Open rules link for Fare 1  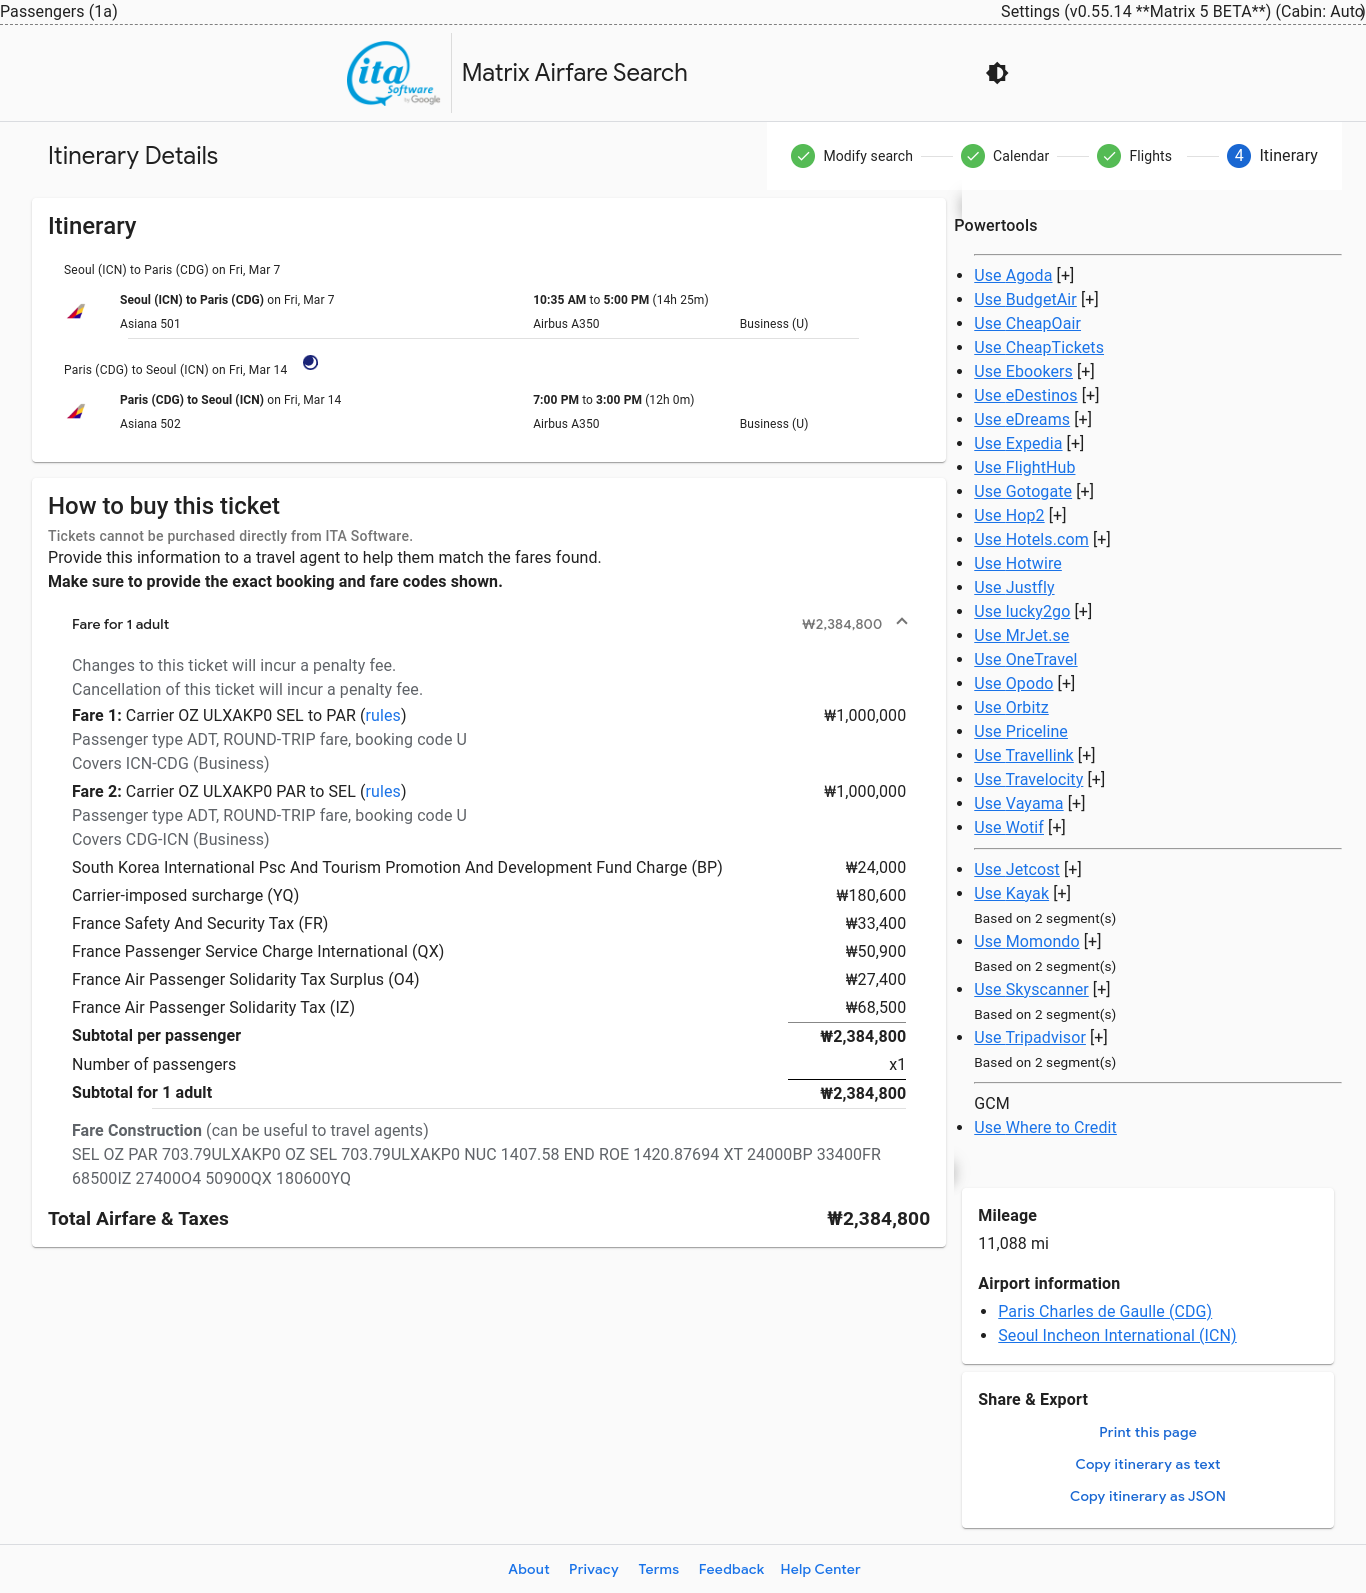click(383, 716)
